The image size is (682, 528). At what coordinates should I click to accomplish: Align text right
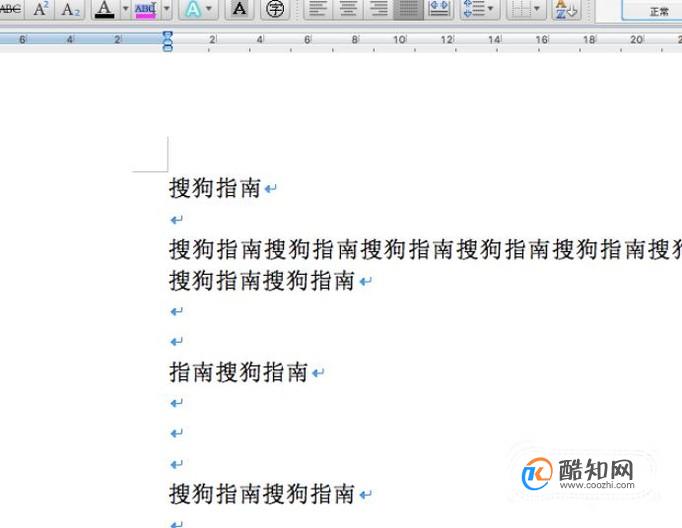(378, 9)
